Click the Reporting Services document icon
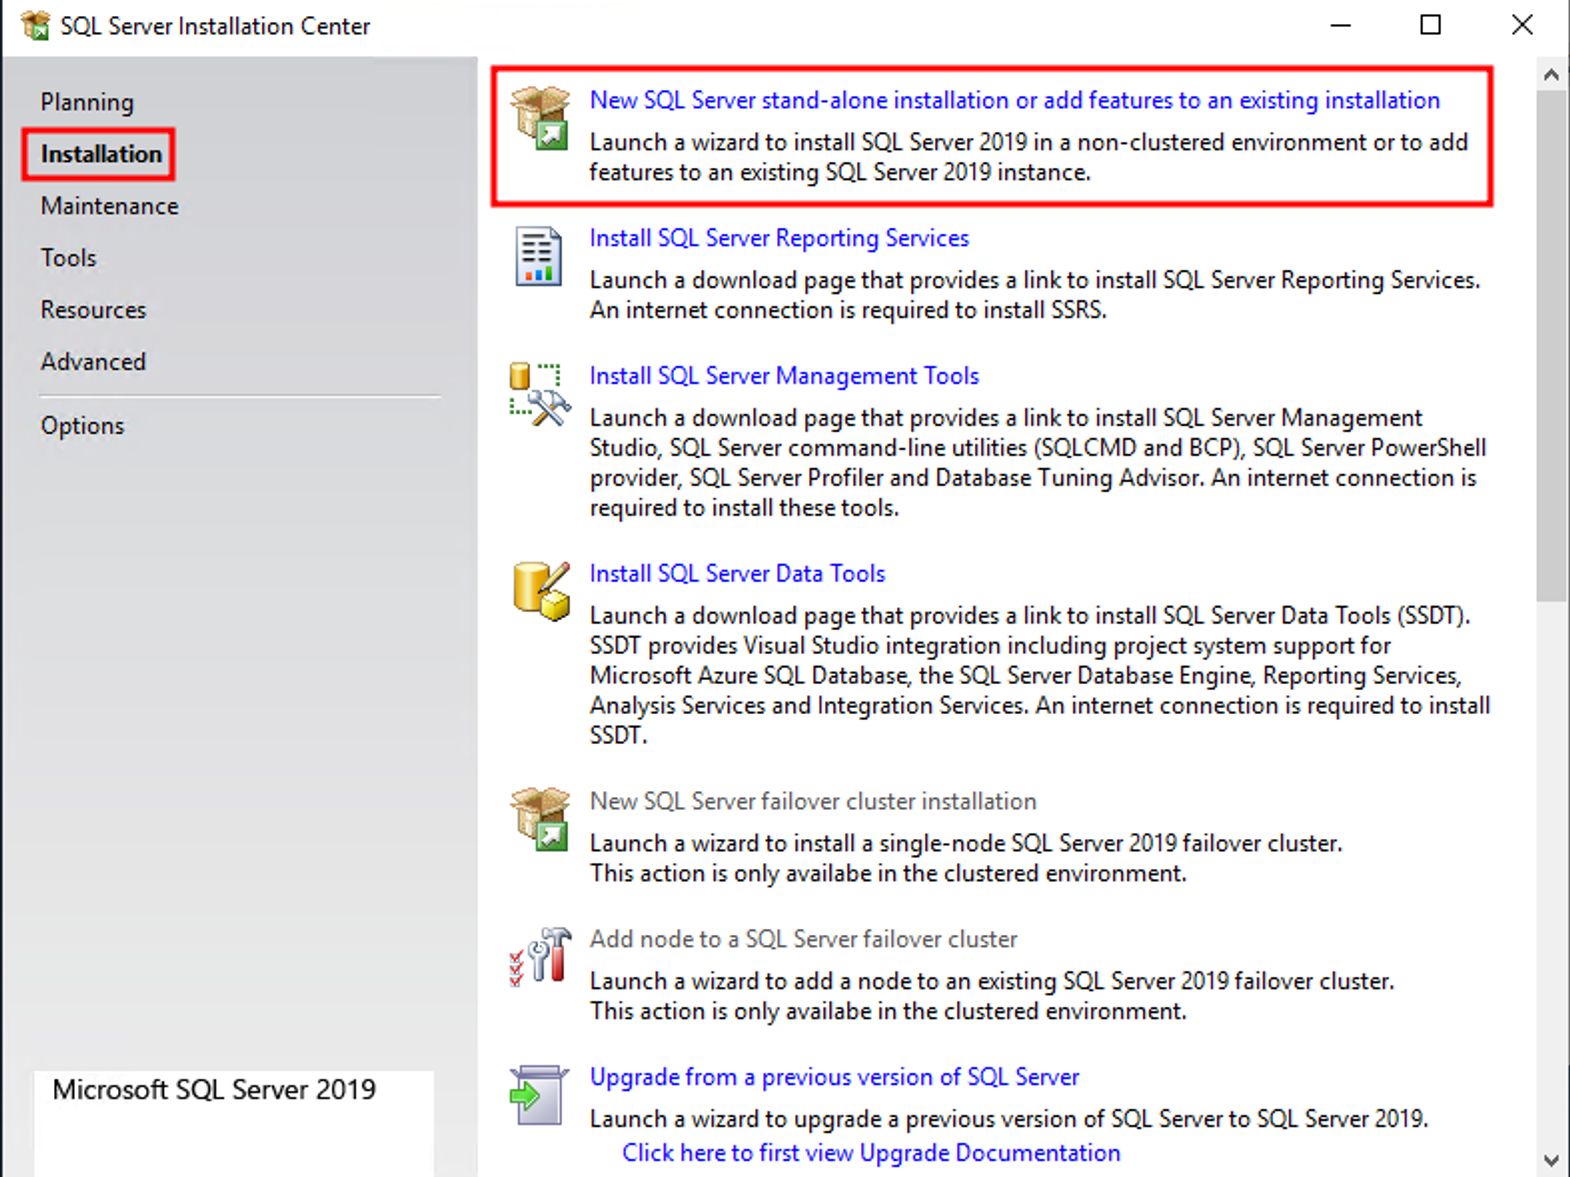 pos(538,256)
